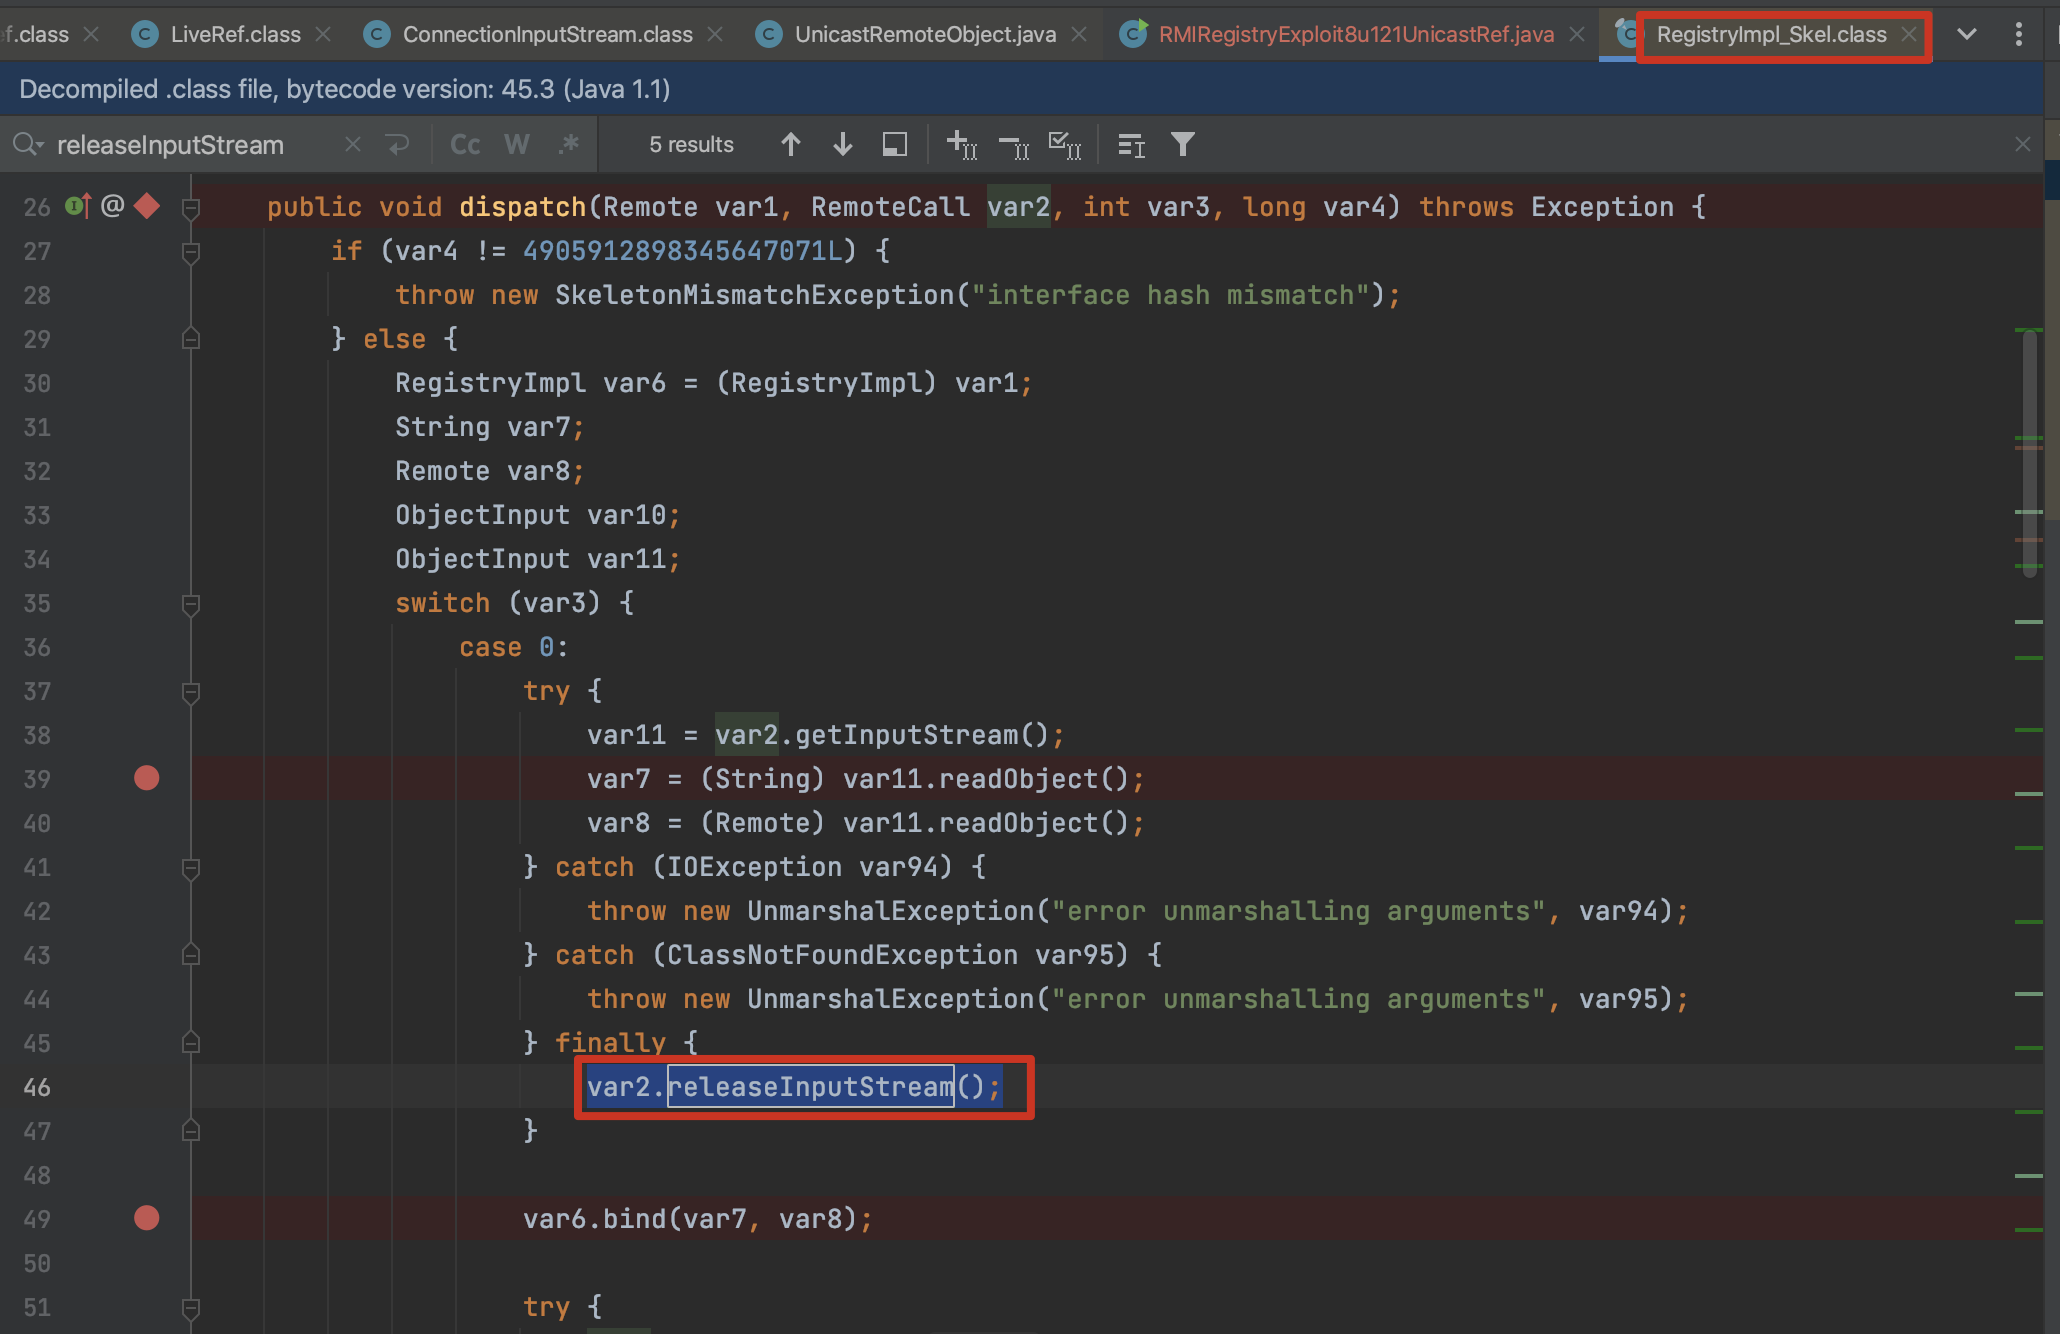The width and height of the screenshot is (2060, 1334).
Task: Open the search history magnifier dropdown
Action: click(28, 145)
